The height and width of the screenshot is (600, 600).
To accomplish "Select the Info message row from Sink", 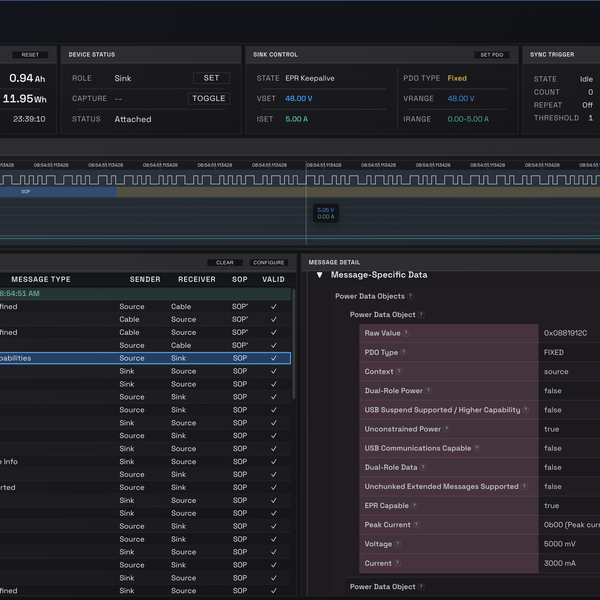I will coord(145,461).
